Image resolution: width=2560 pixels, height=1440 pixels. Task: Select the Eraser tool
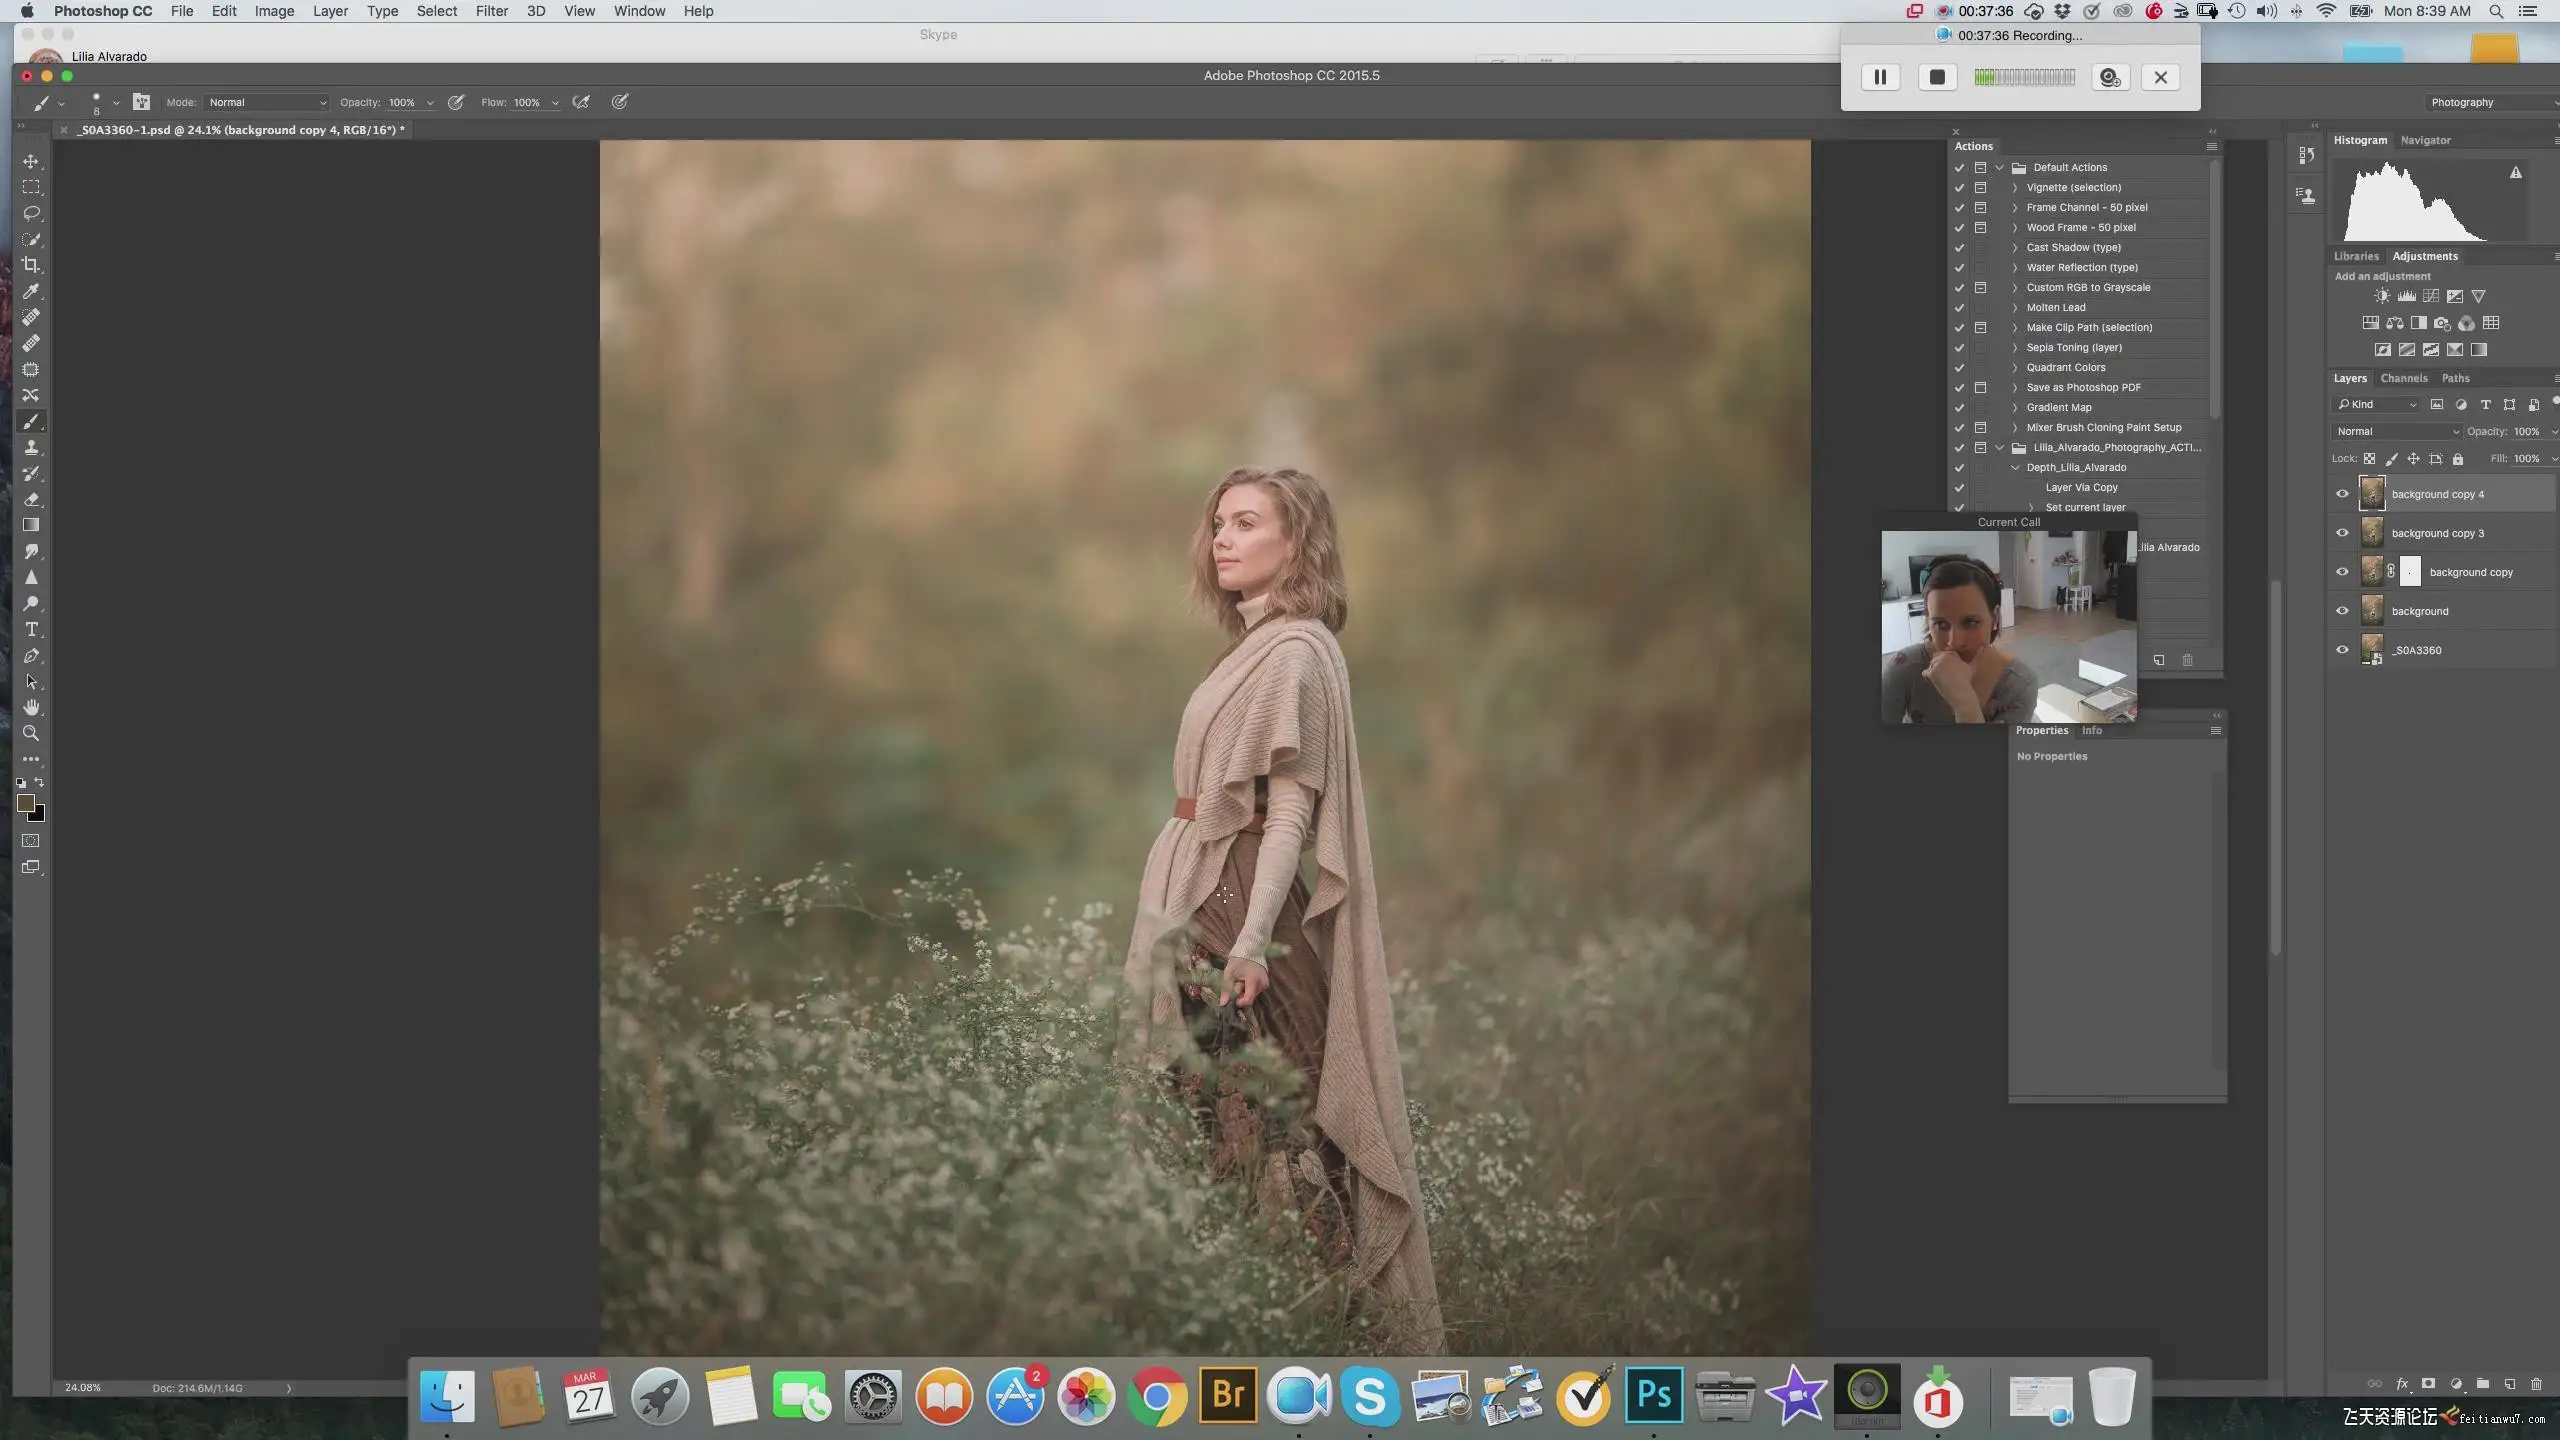click(31, 499)
